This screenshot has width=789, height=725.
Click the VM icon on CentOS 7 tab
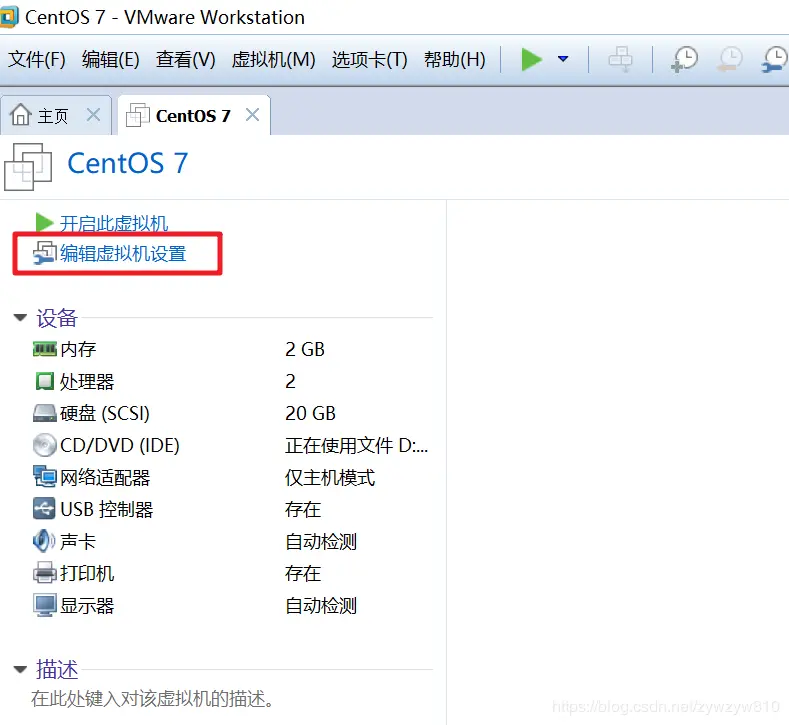(137, 115)
